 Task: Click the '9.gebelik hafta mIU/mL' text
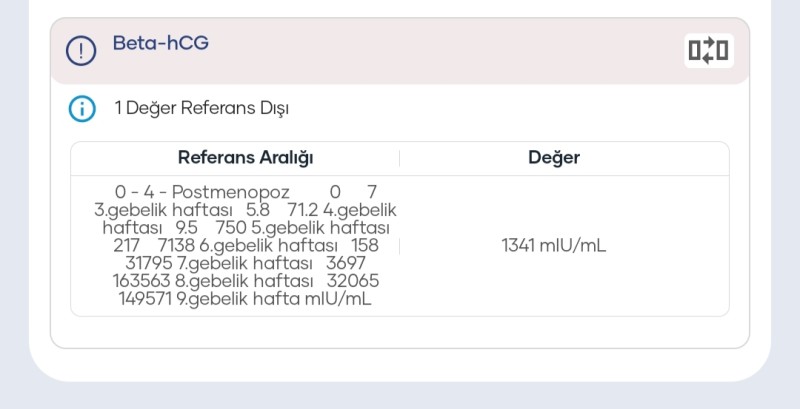(x=275, y=298)
